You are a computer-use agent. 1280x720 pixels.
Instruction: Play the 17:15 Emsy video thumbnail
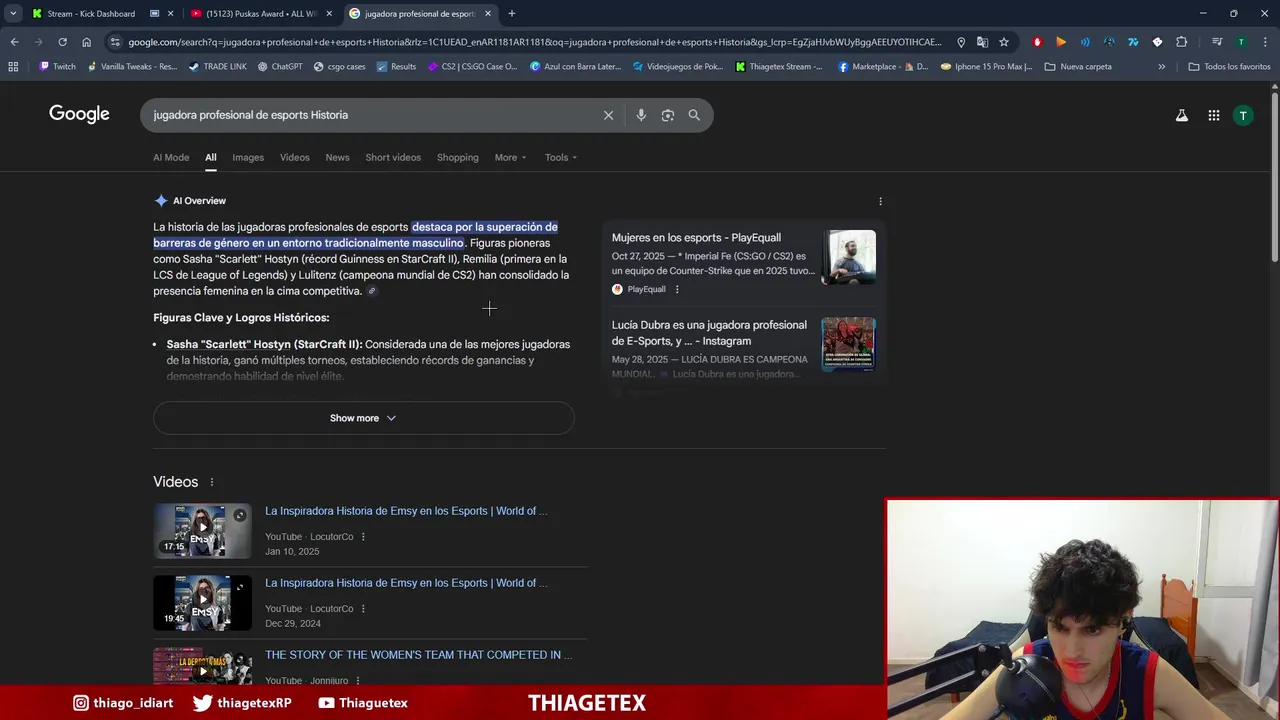[202, 530]
